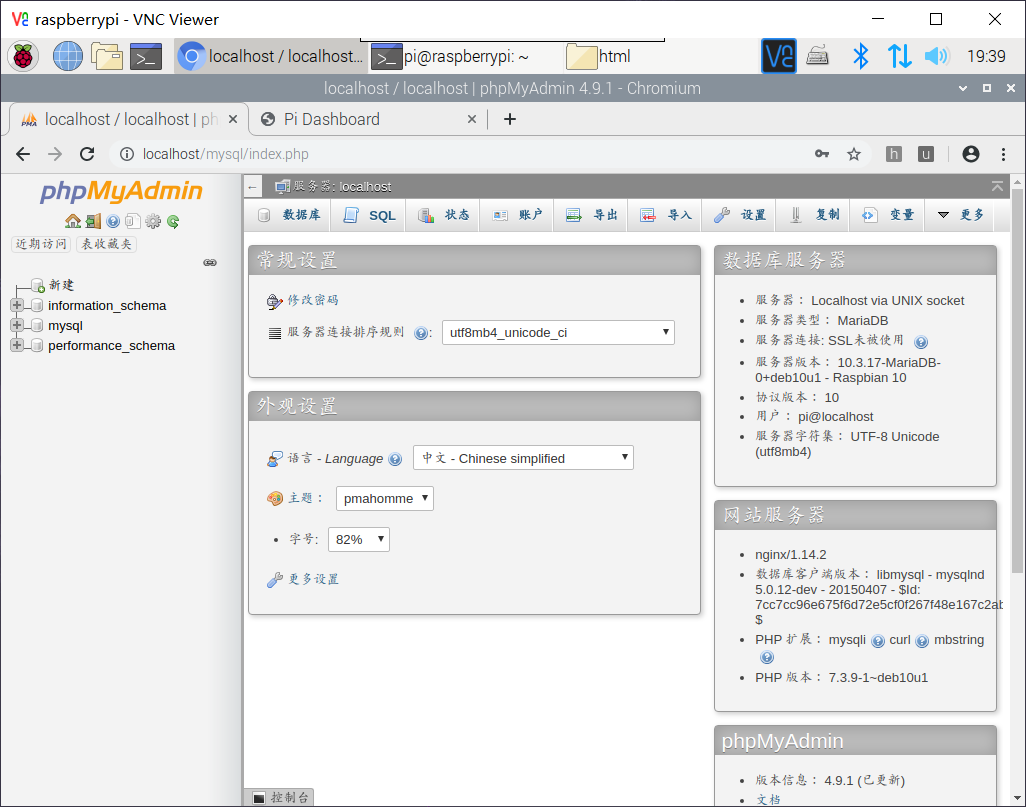Click the 'h' extension icon

pyautogui.click(x=893, y=154)
